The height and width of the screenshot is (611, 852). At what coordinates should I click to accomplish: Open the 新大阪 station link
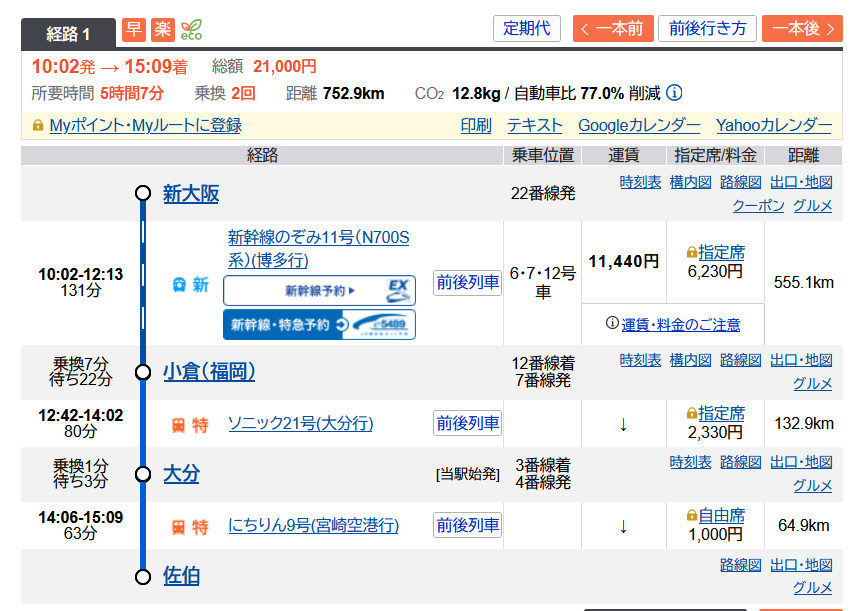click(191, 193)
